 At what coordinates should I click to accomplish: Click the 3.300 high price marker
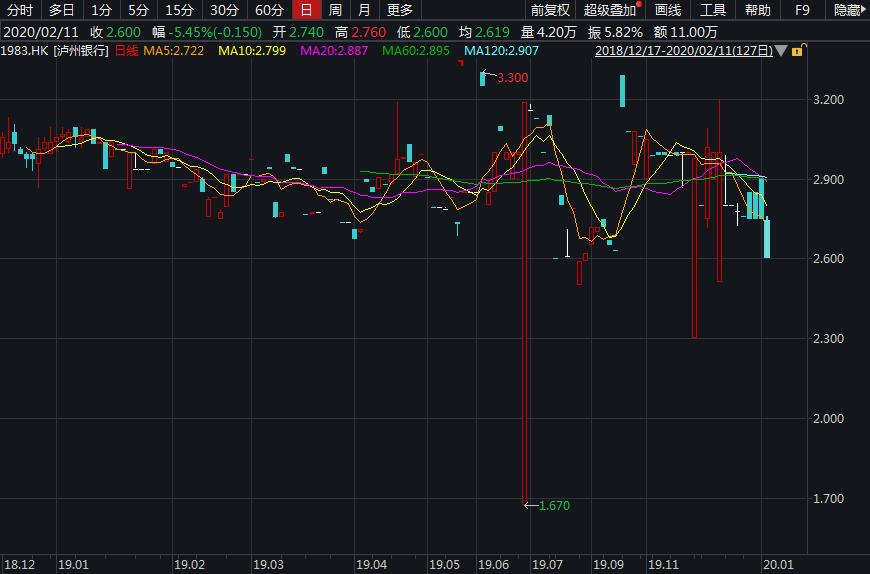pos(512,77)
